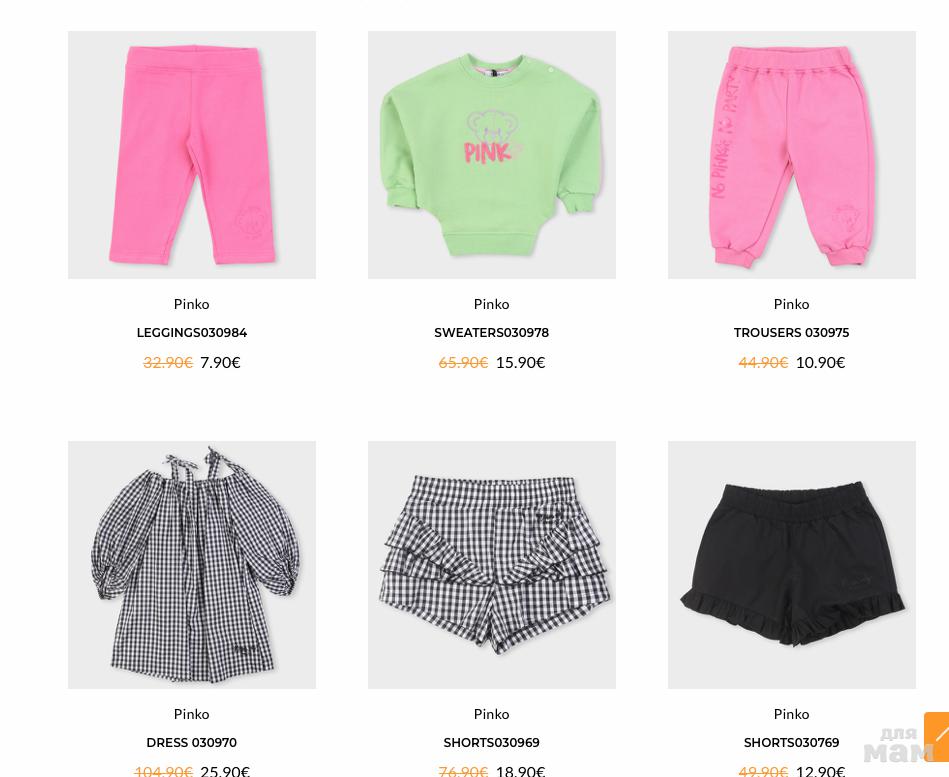949x777 pixels.
Task: Open the pink trousers product image
Action: click(792, 155)
